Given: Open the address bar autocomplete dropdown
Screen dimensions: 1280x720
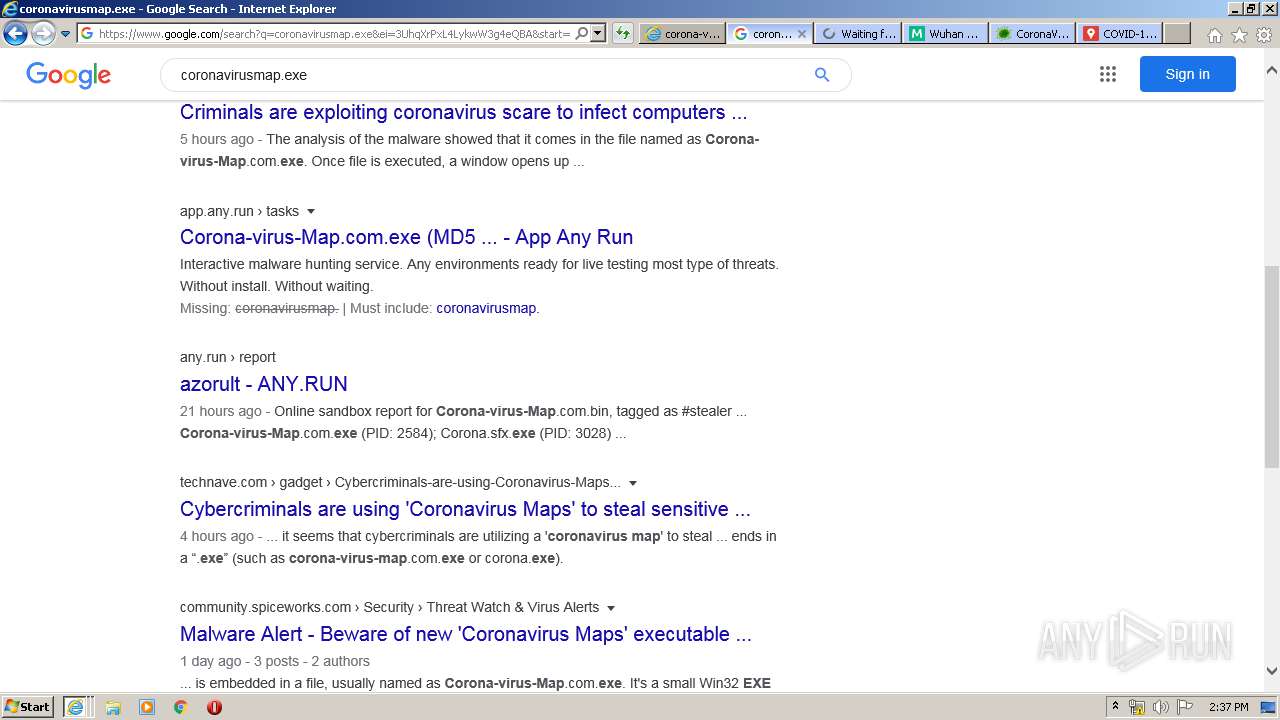Looking at the screenshot, I should tap(598, 33).
